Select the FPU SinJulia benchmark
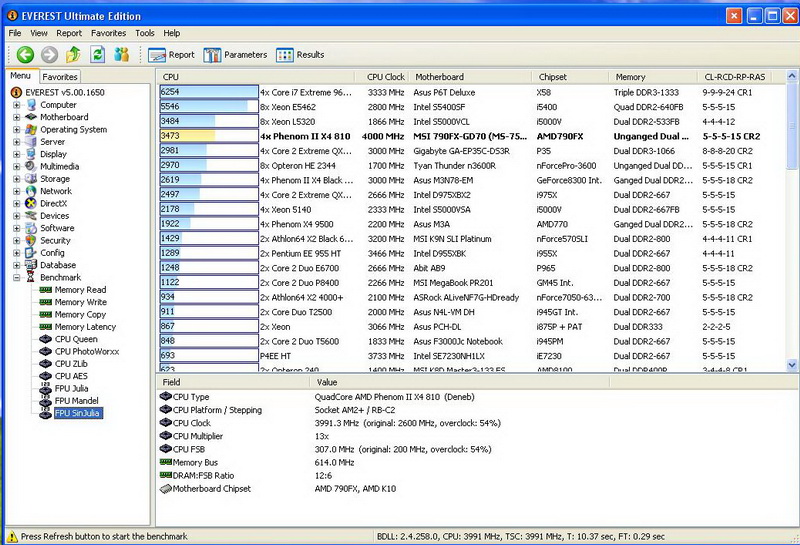Screen dimensions: 800x545 [78, 413]
